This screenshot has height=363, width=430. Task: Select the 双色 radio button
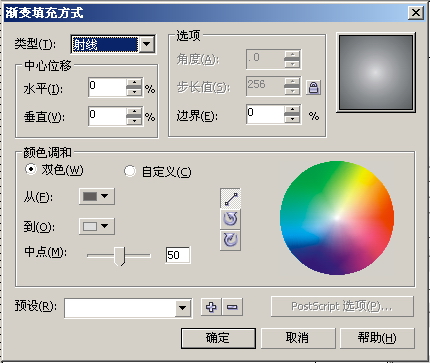tap(31, 169)
